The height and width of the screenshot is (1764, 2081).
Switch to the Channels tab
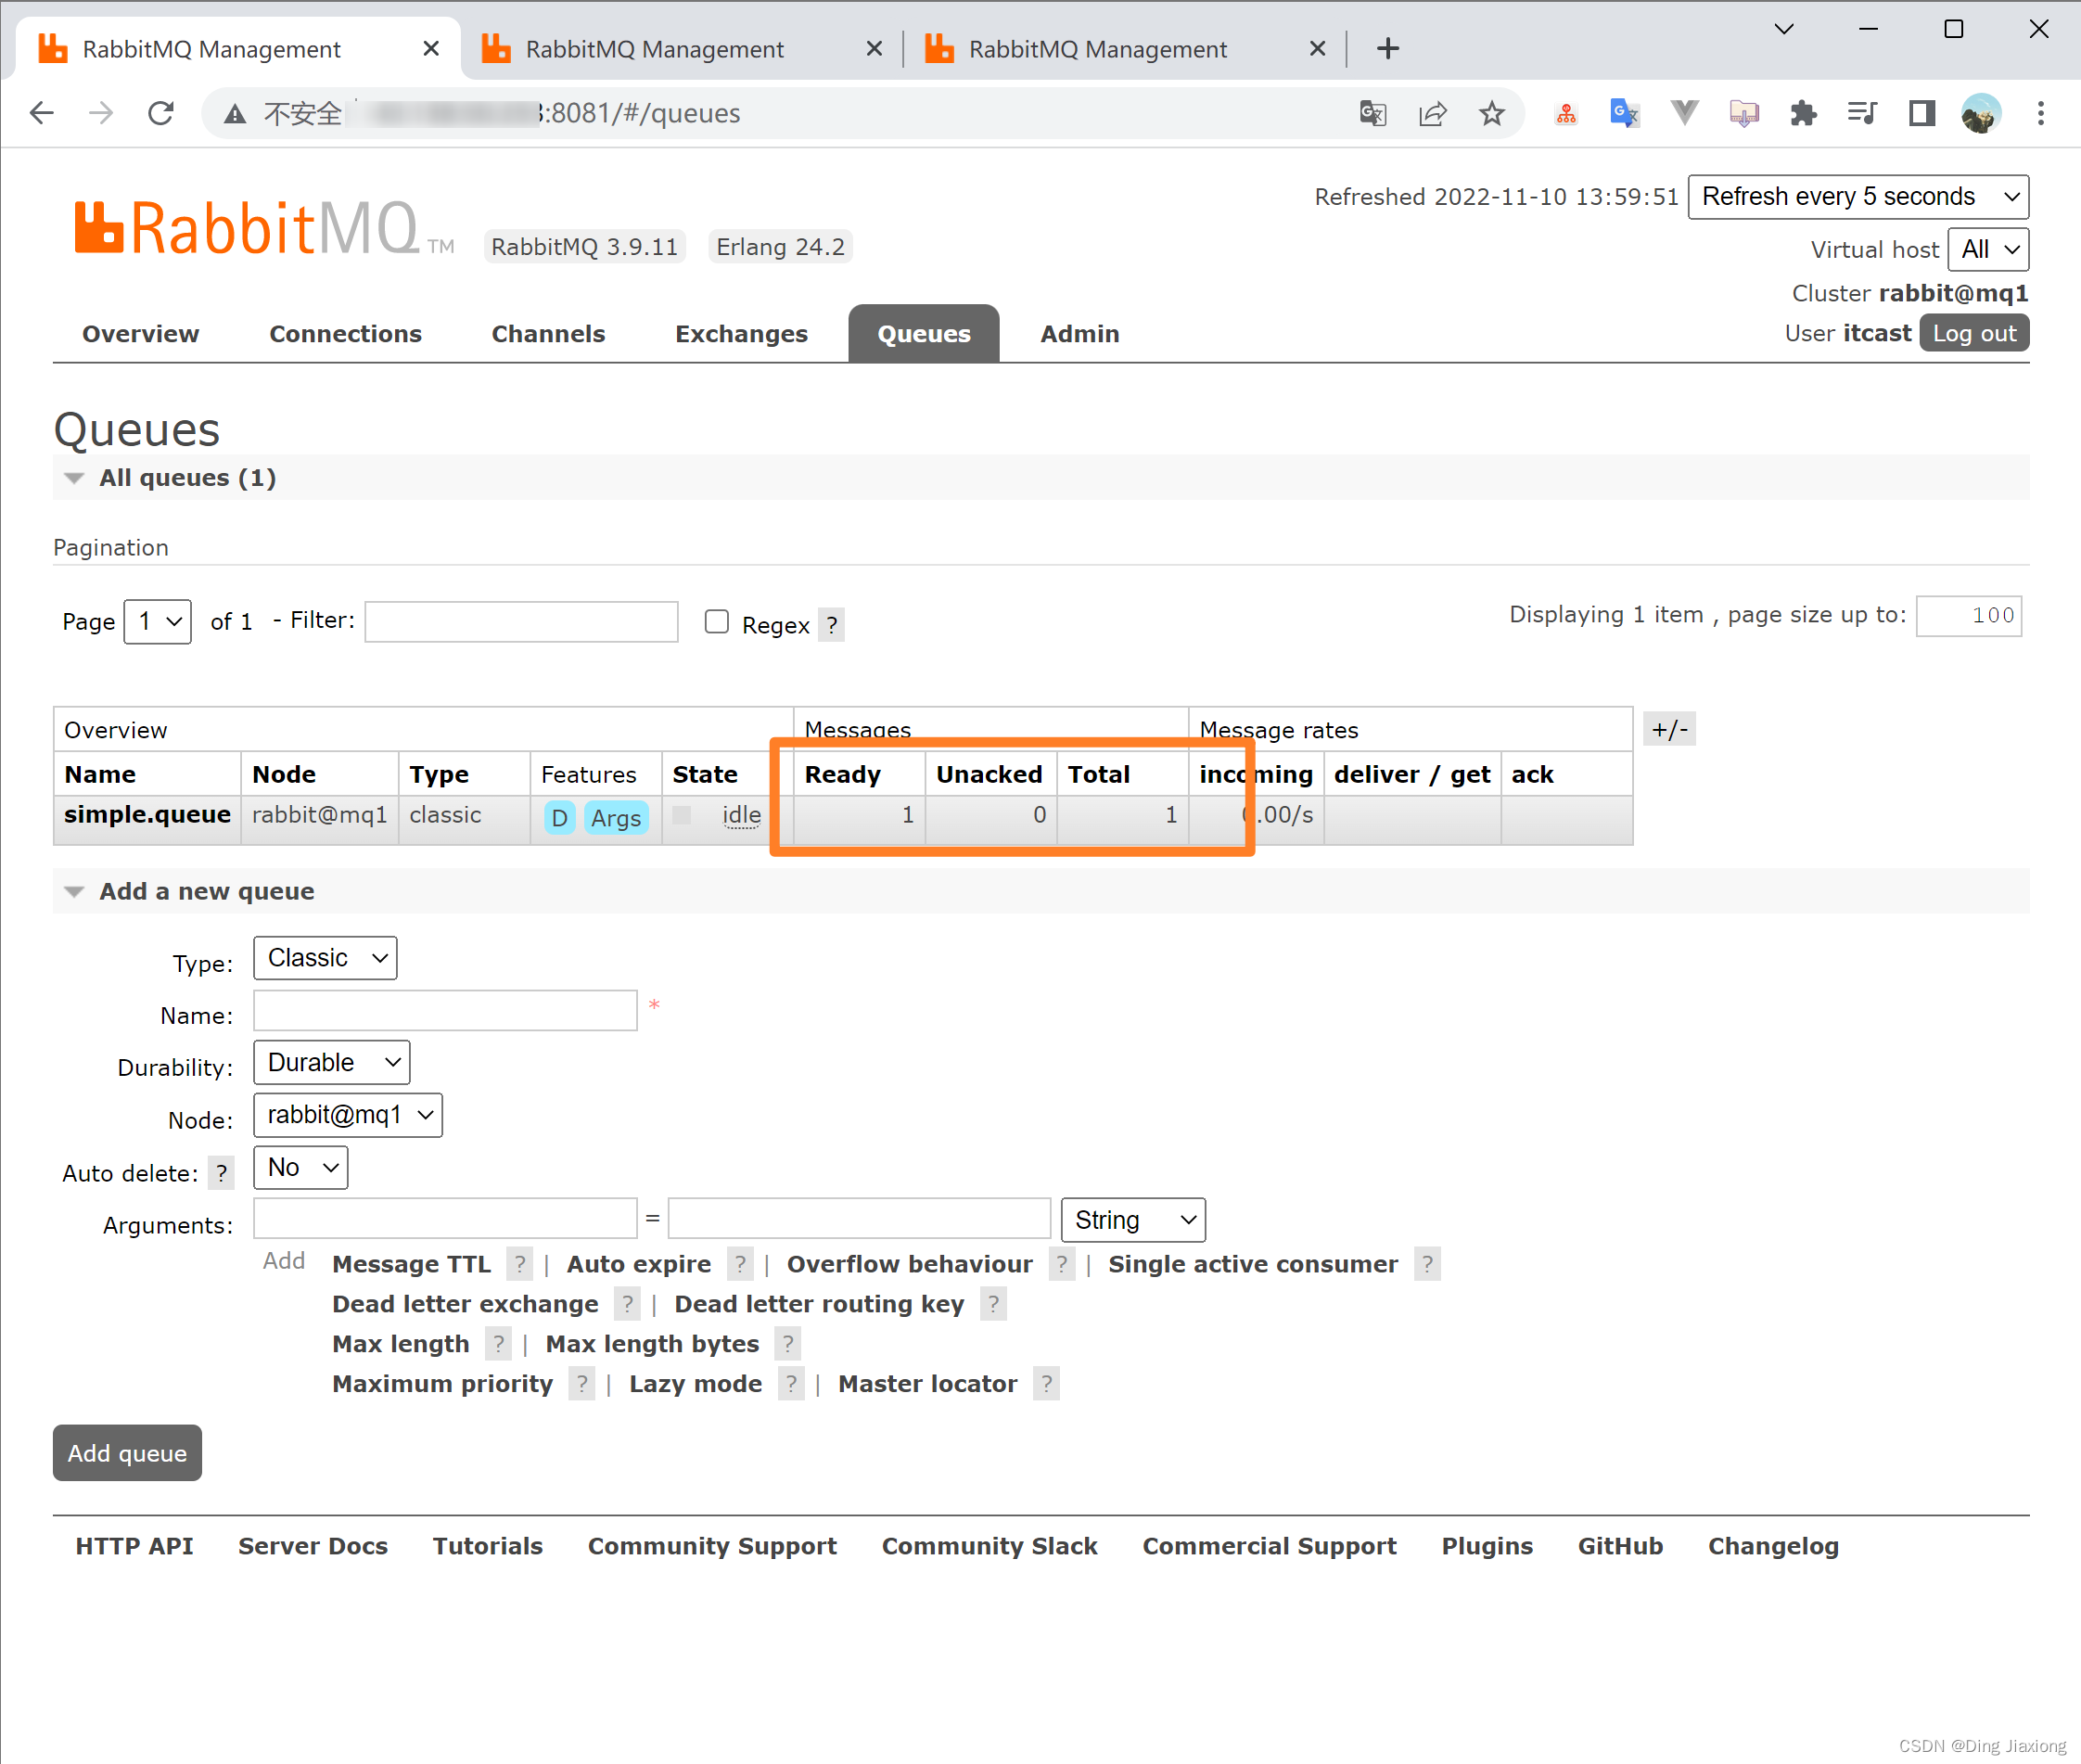pyautogui.click(x=548, y=334)
